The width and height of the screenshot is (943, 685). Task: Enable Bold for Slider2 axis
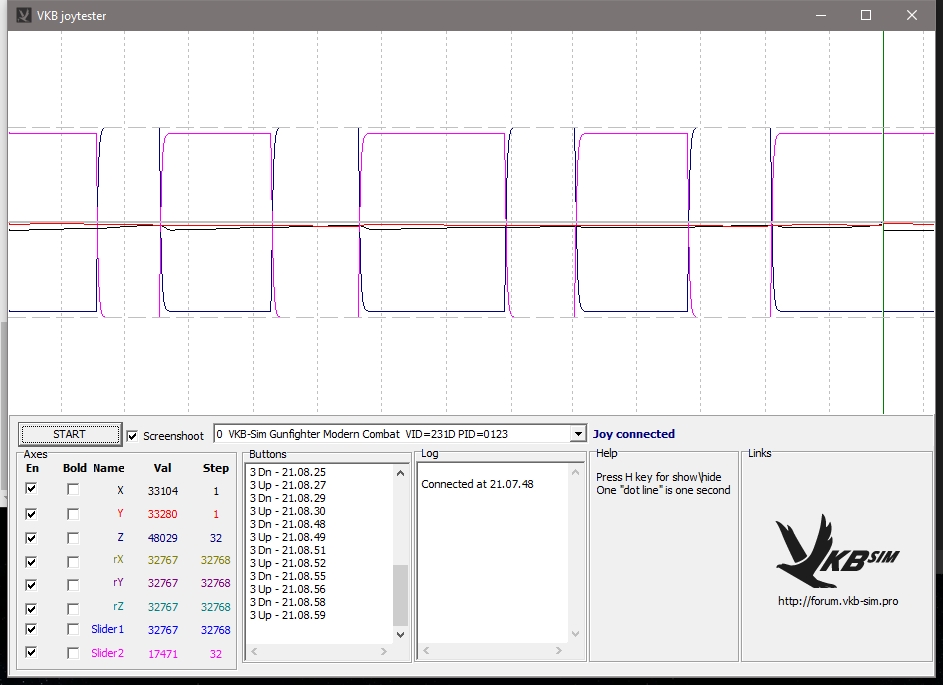point(73,653)
